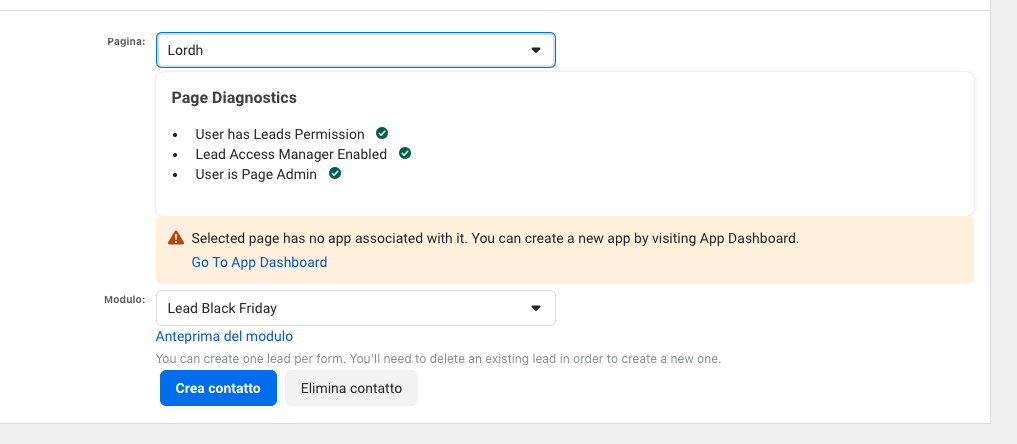The image size is (1017, 444).
Task: Click the green check beside Lead Access Manager
Action: pyautogui.click(x=405, y=153)
